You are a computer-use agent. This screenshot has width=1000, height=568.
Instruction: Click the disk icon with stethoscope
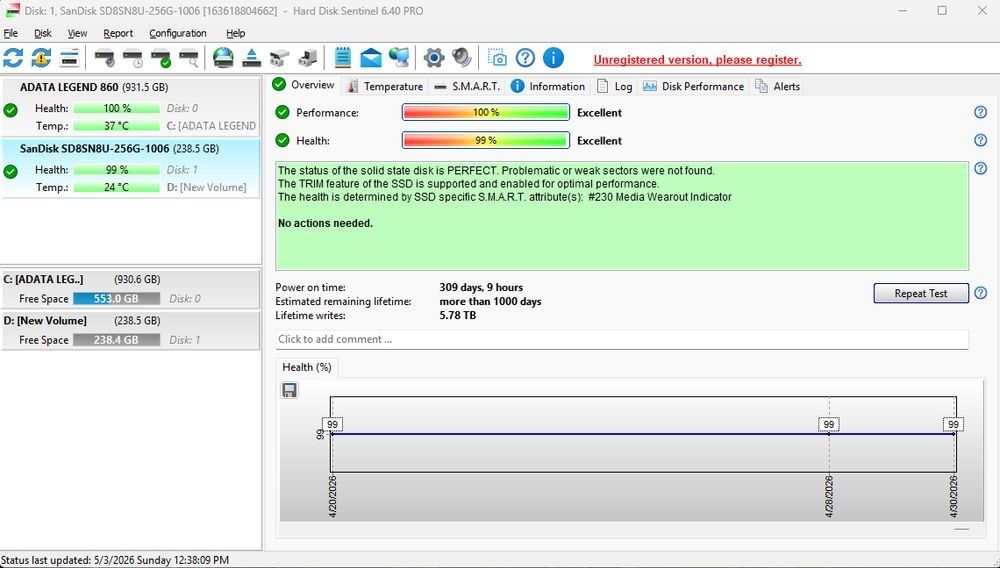pyautogui.click(x=105, y=58)
